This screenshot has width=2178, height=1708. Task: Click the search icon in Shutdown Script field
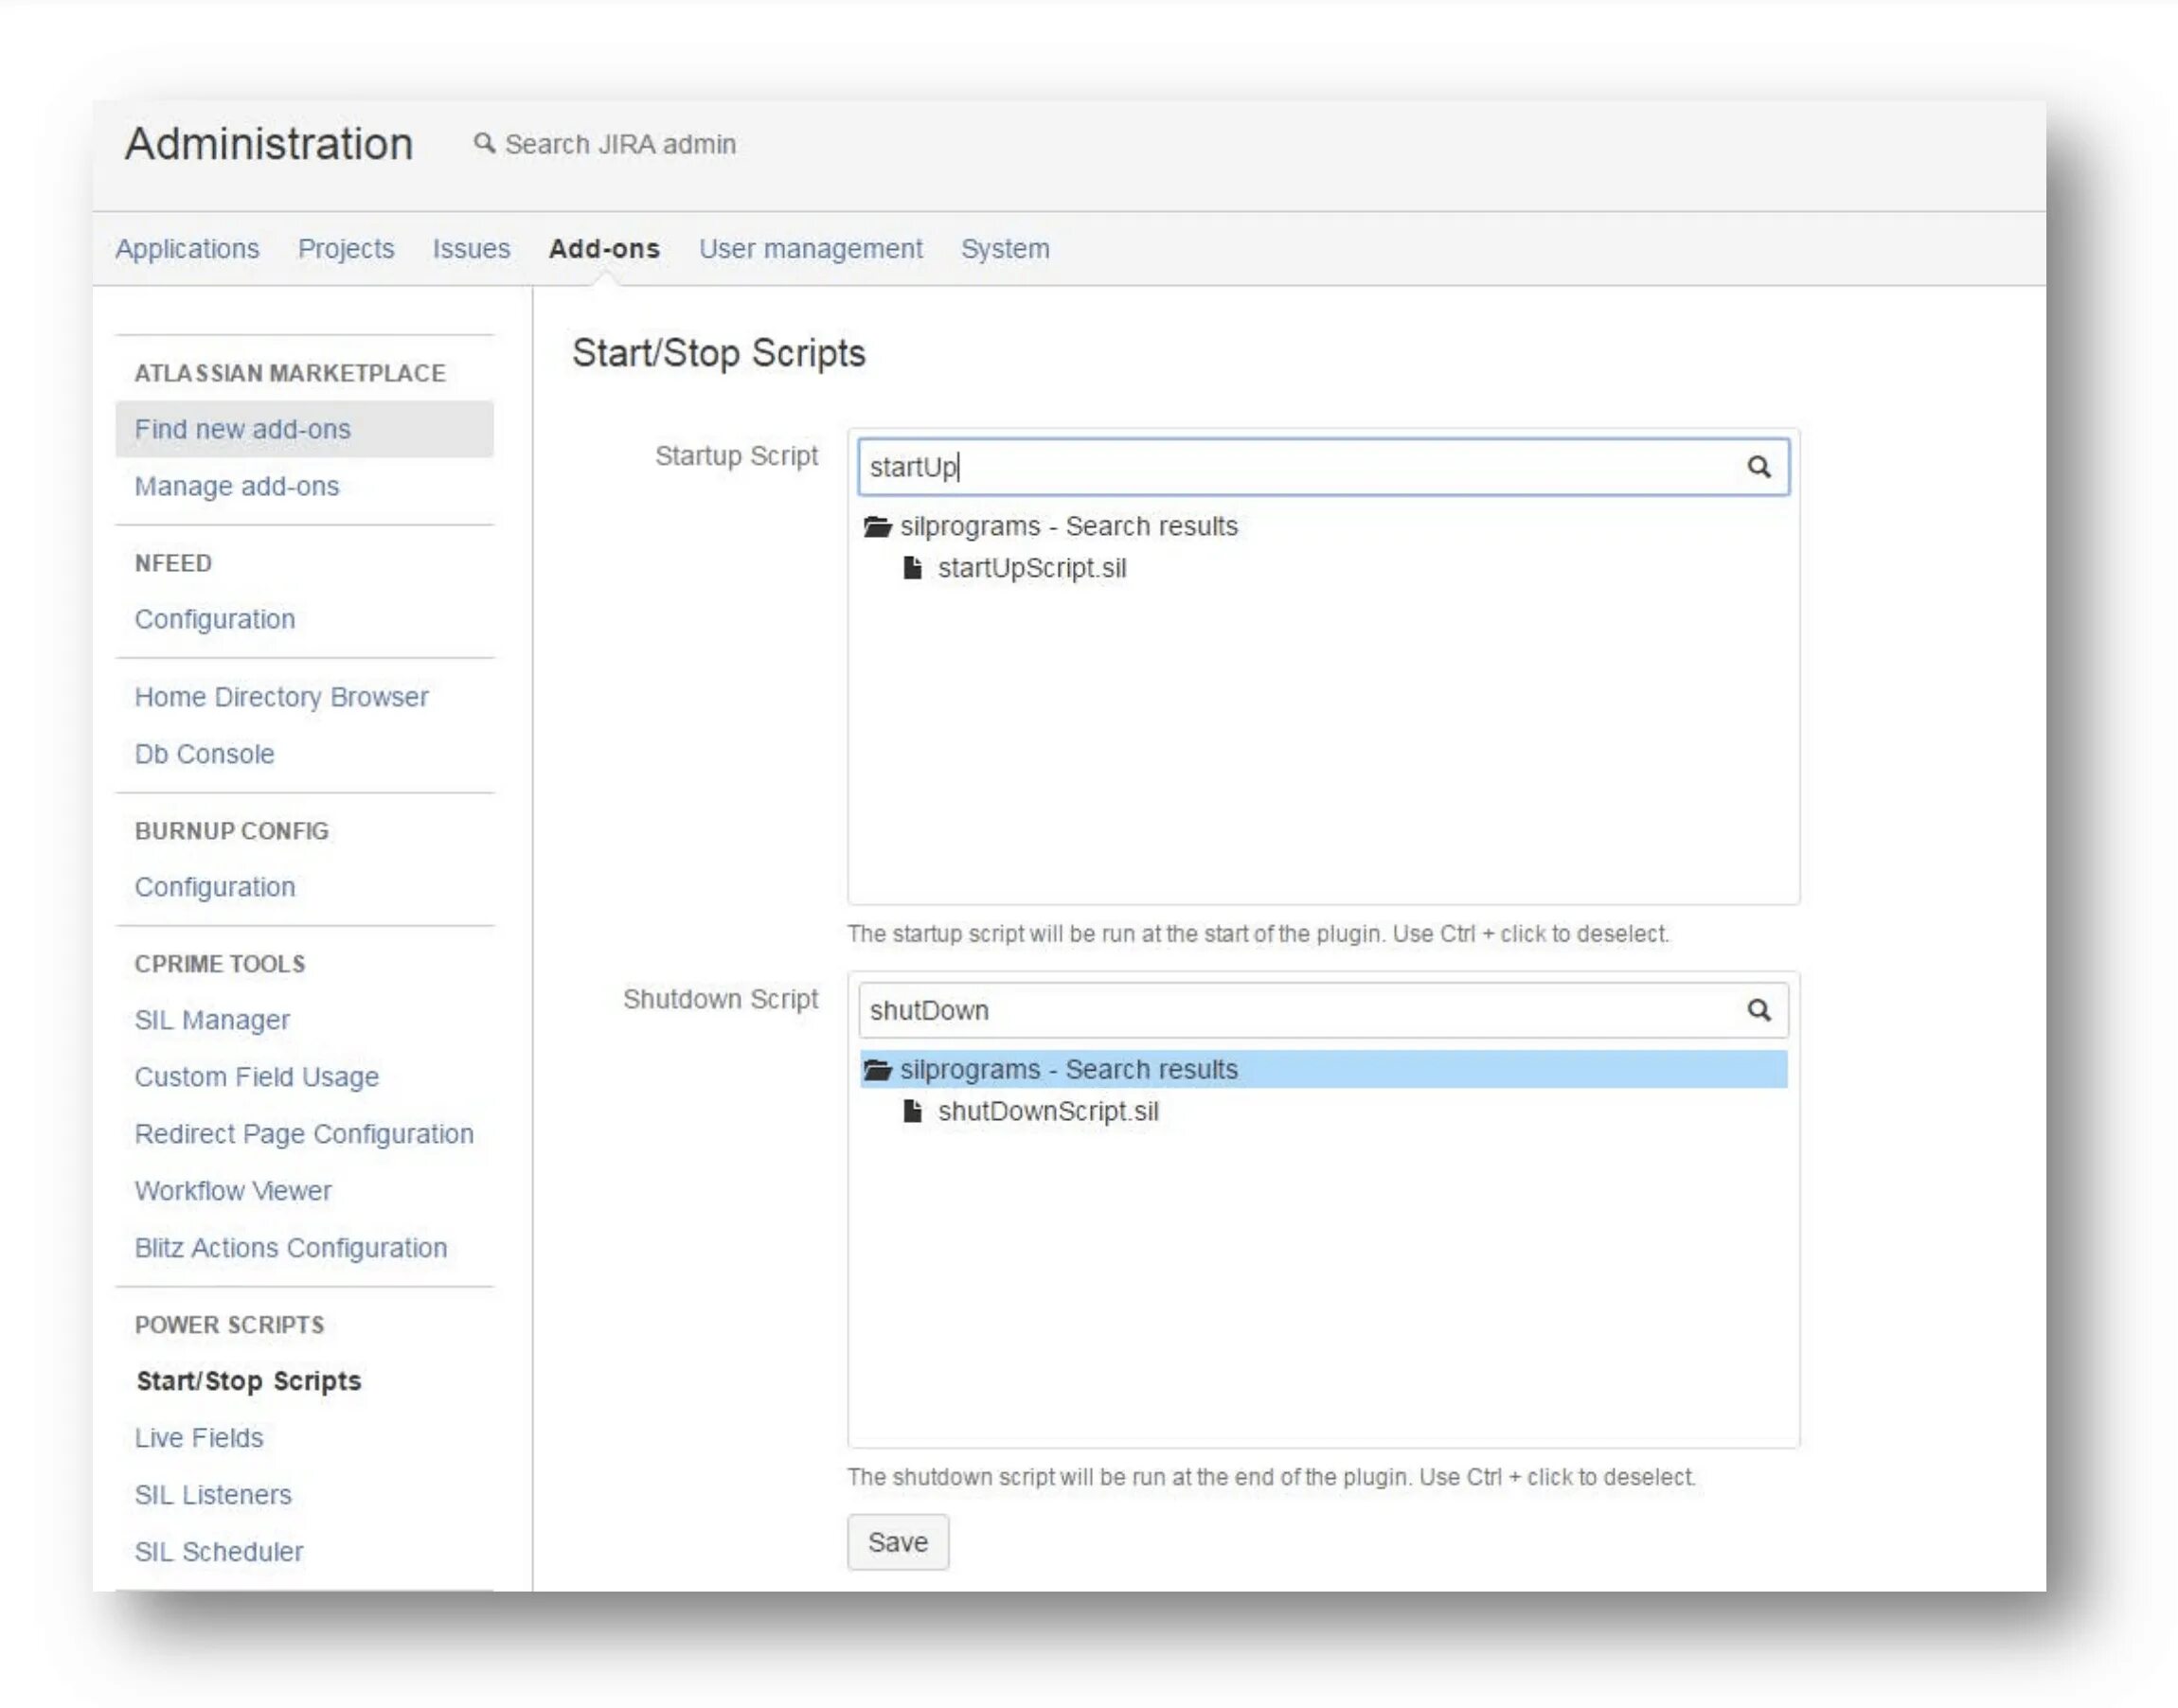coord(1760,1007)
